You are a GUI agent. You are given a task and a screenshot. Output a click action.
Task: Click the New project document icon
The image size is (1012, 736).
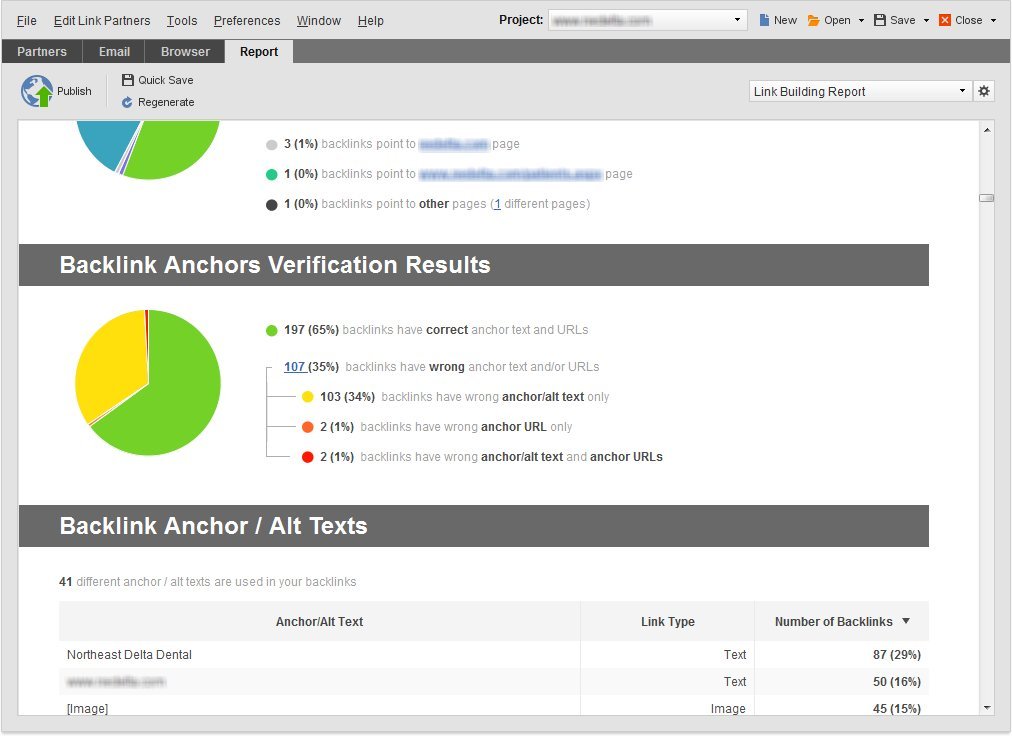[764, 20]
